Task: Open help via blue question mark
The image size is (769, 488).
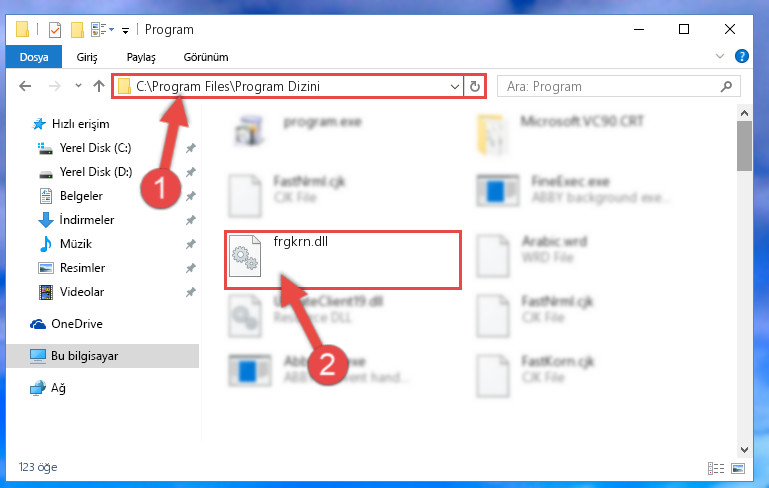Action: point(742,56)
